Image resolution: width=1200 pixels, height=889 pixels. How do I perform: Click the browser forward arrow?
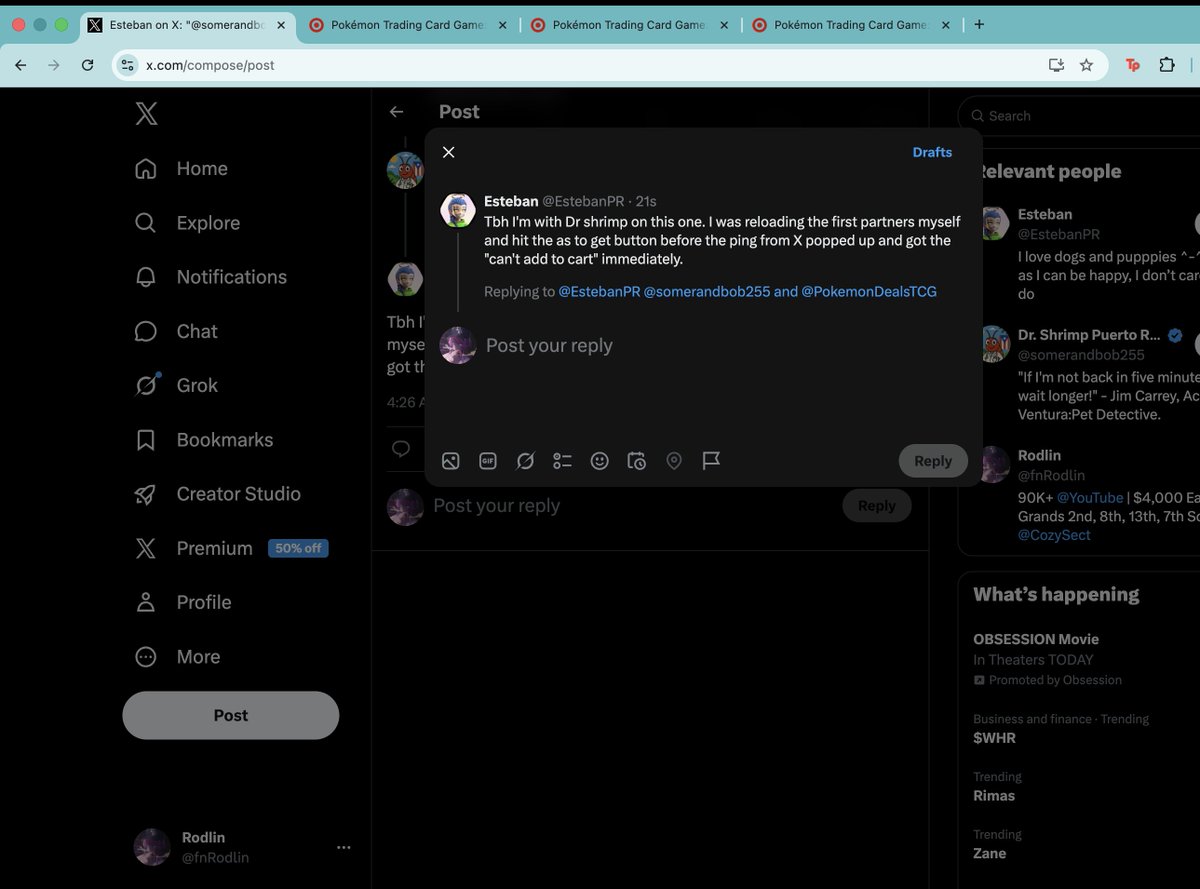[54, 65]
